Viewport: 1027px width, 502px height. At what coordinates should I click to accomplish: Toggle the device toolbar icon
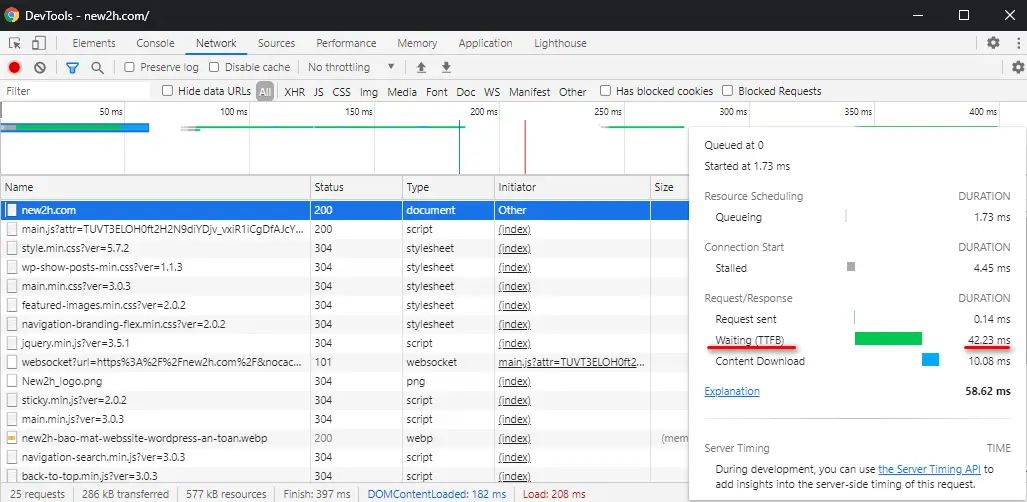click(39, 43)
